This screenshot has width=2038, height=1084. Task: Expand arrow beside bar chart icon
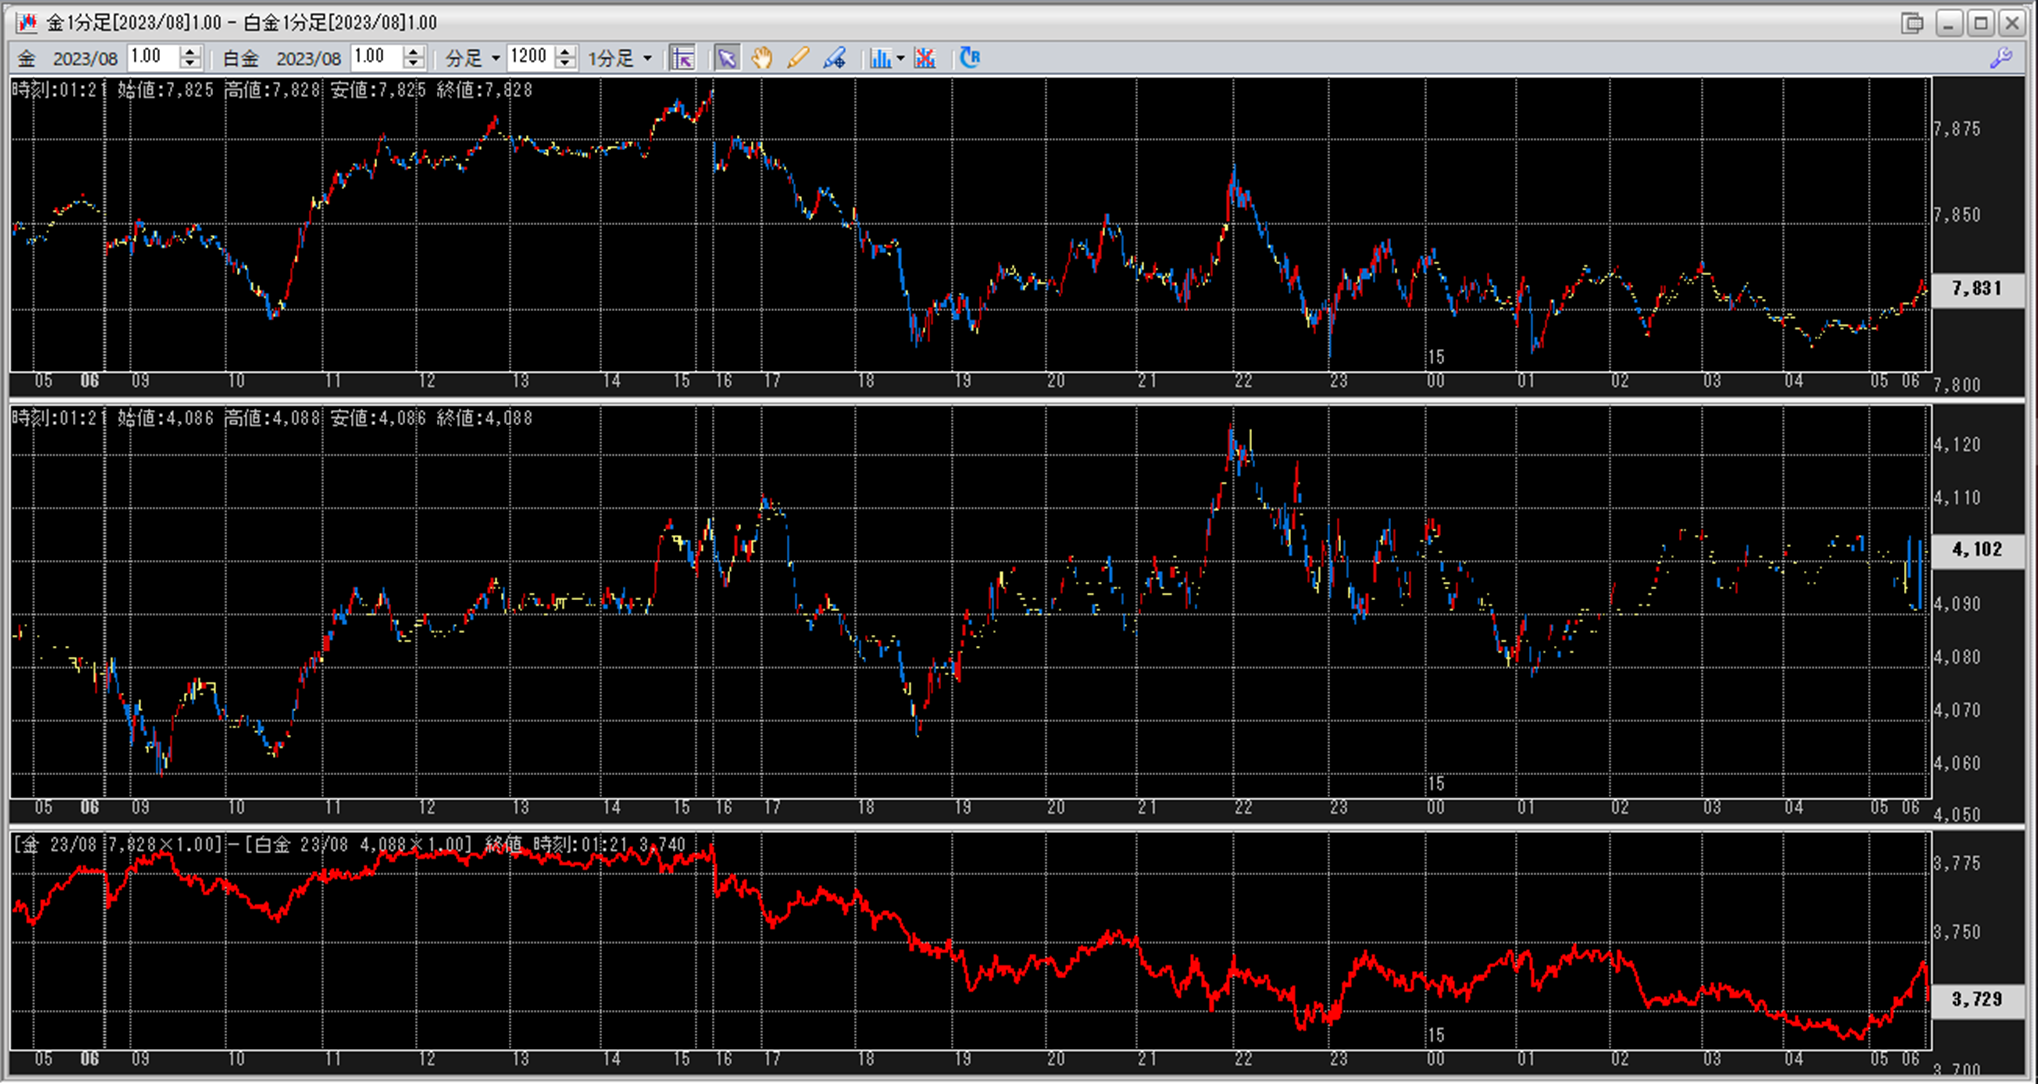(x=900, y=58)
